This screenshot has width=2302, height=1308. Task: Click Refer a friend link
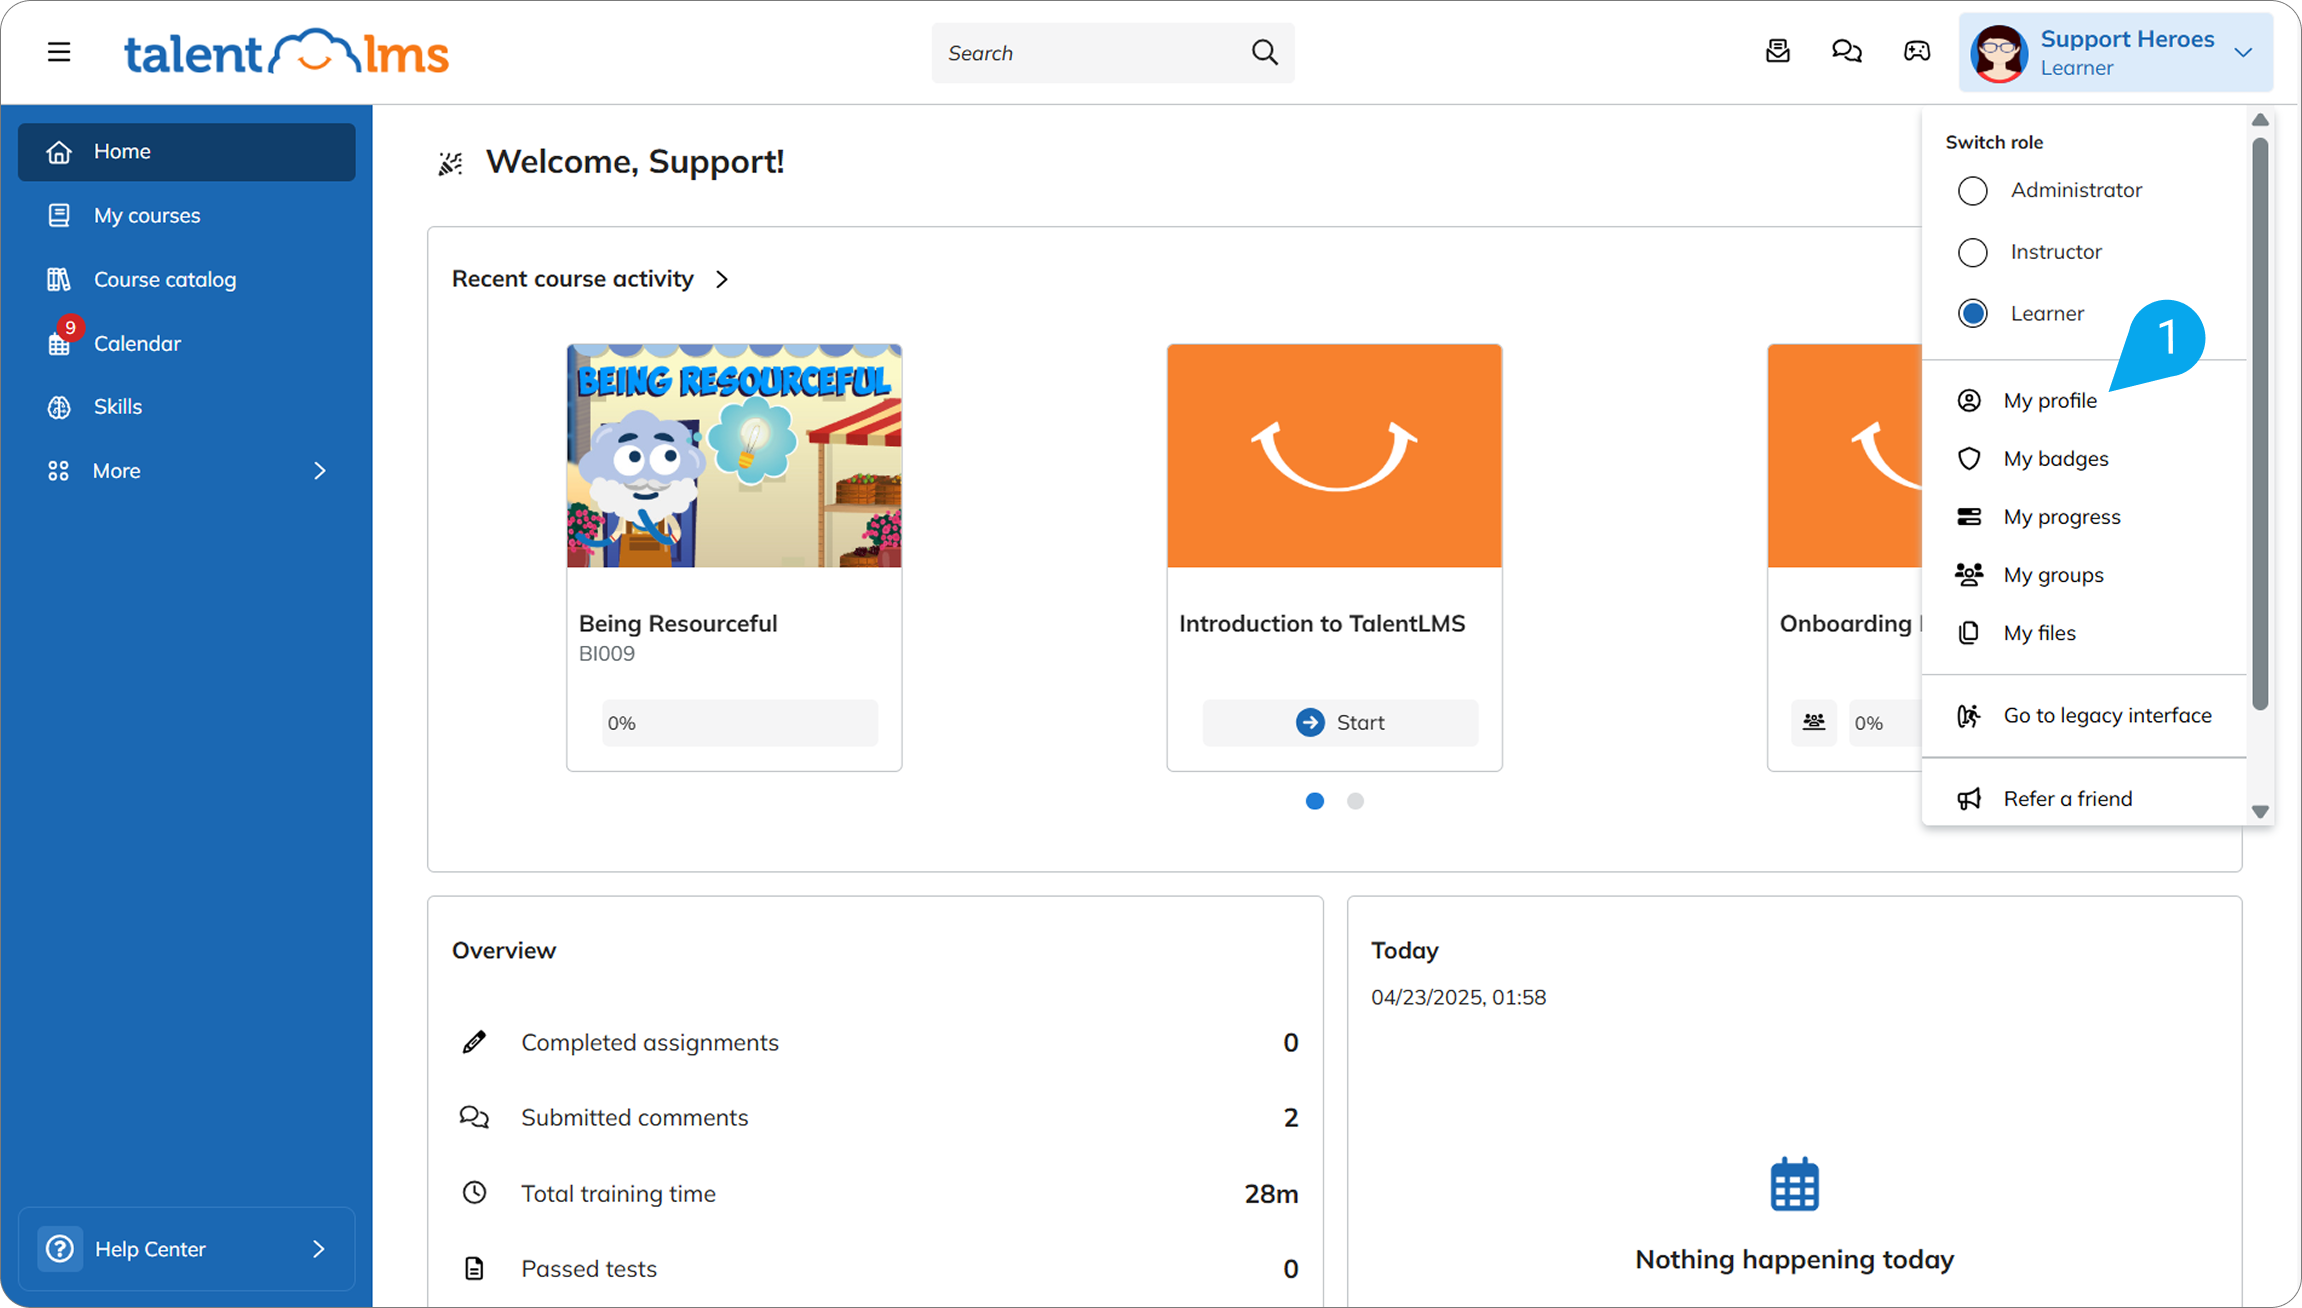pyautogui.click(x=2084, y=798)
